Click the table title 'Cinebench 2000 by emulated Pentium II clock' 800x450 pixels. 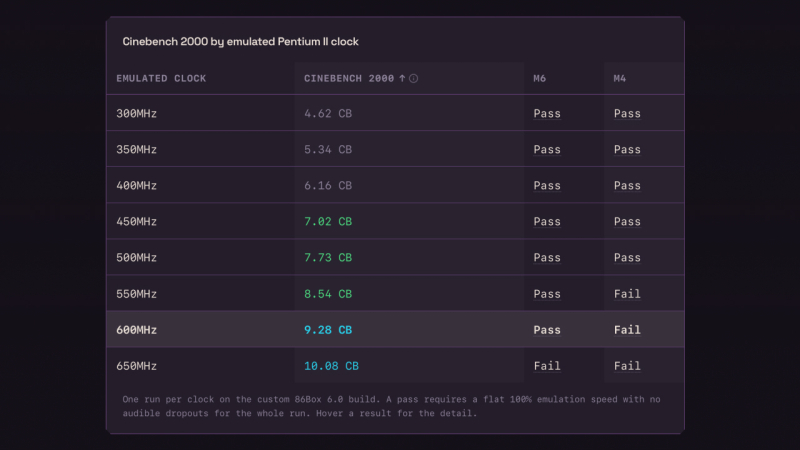[240, 41]
